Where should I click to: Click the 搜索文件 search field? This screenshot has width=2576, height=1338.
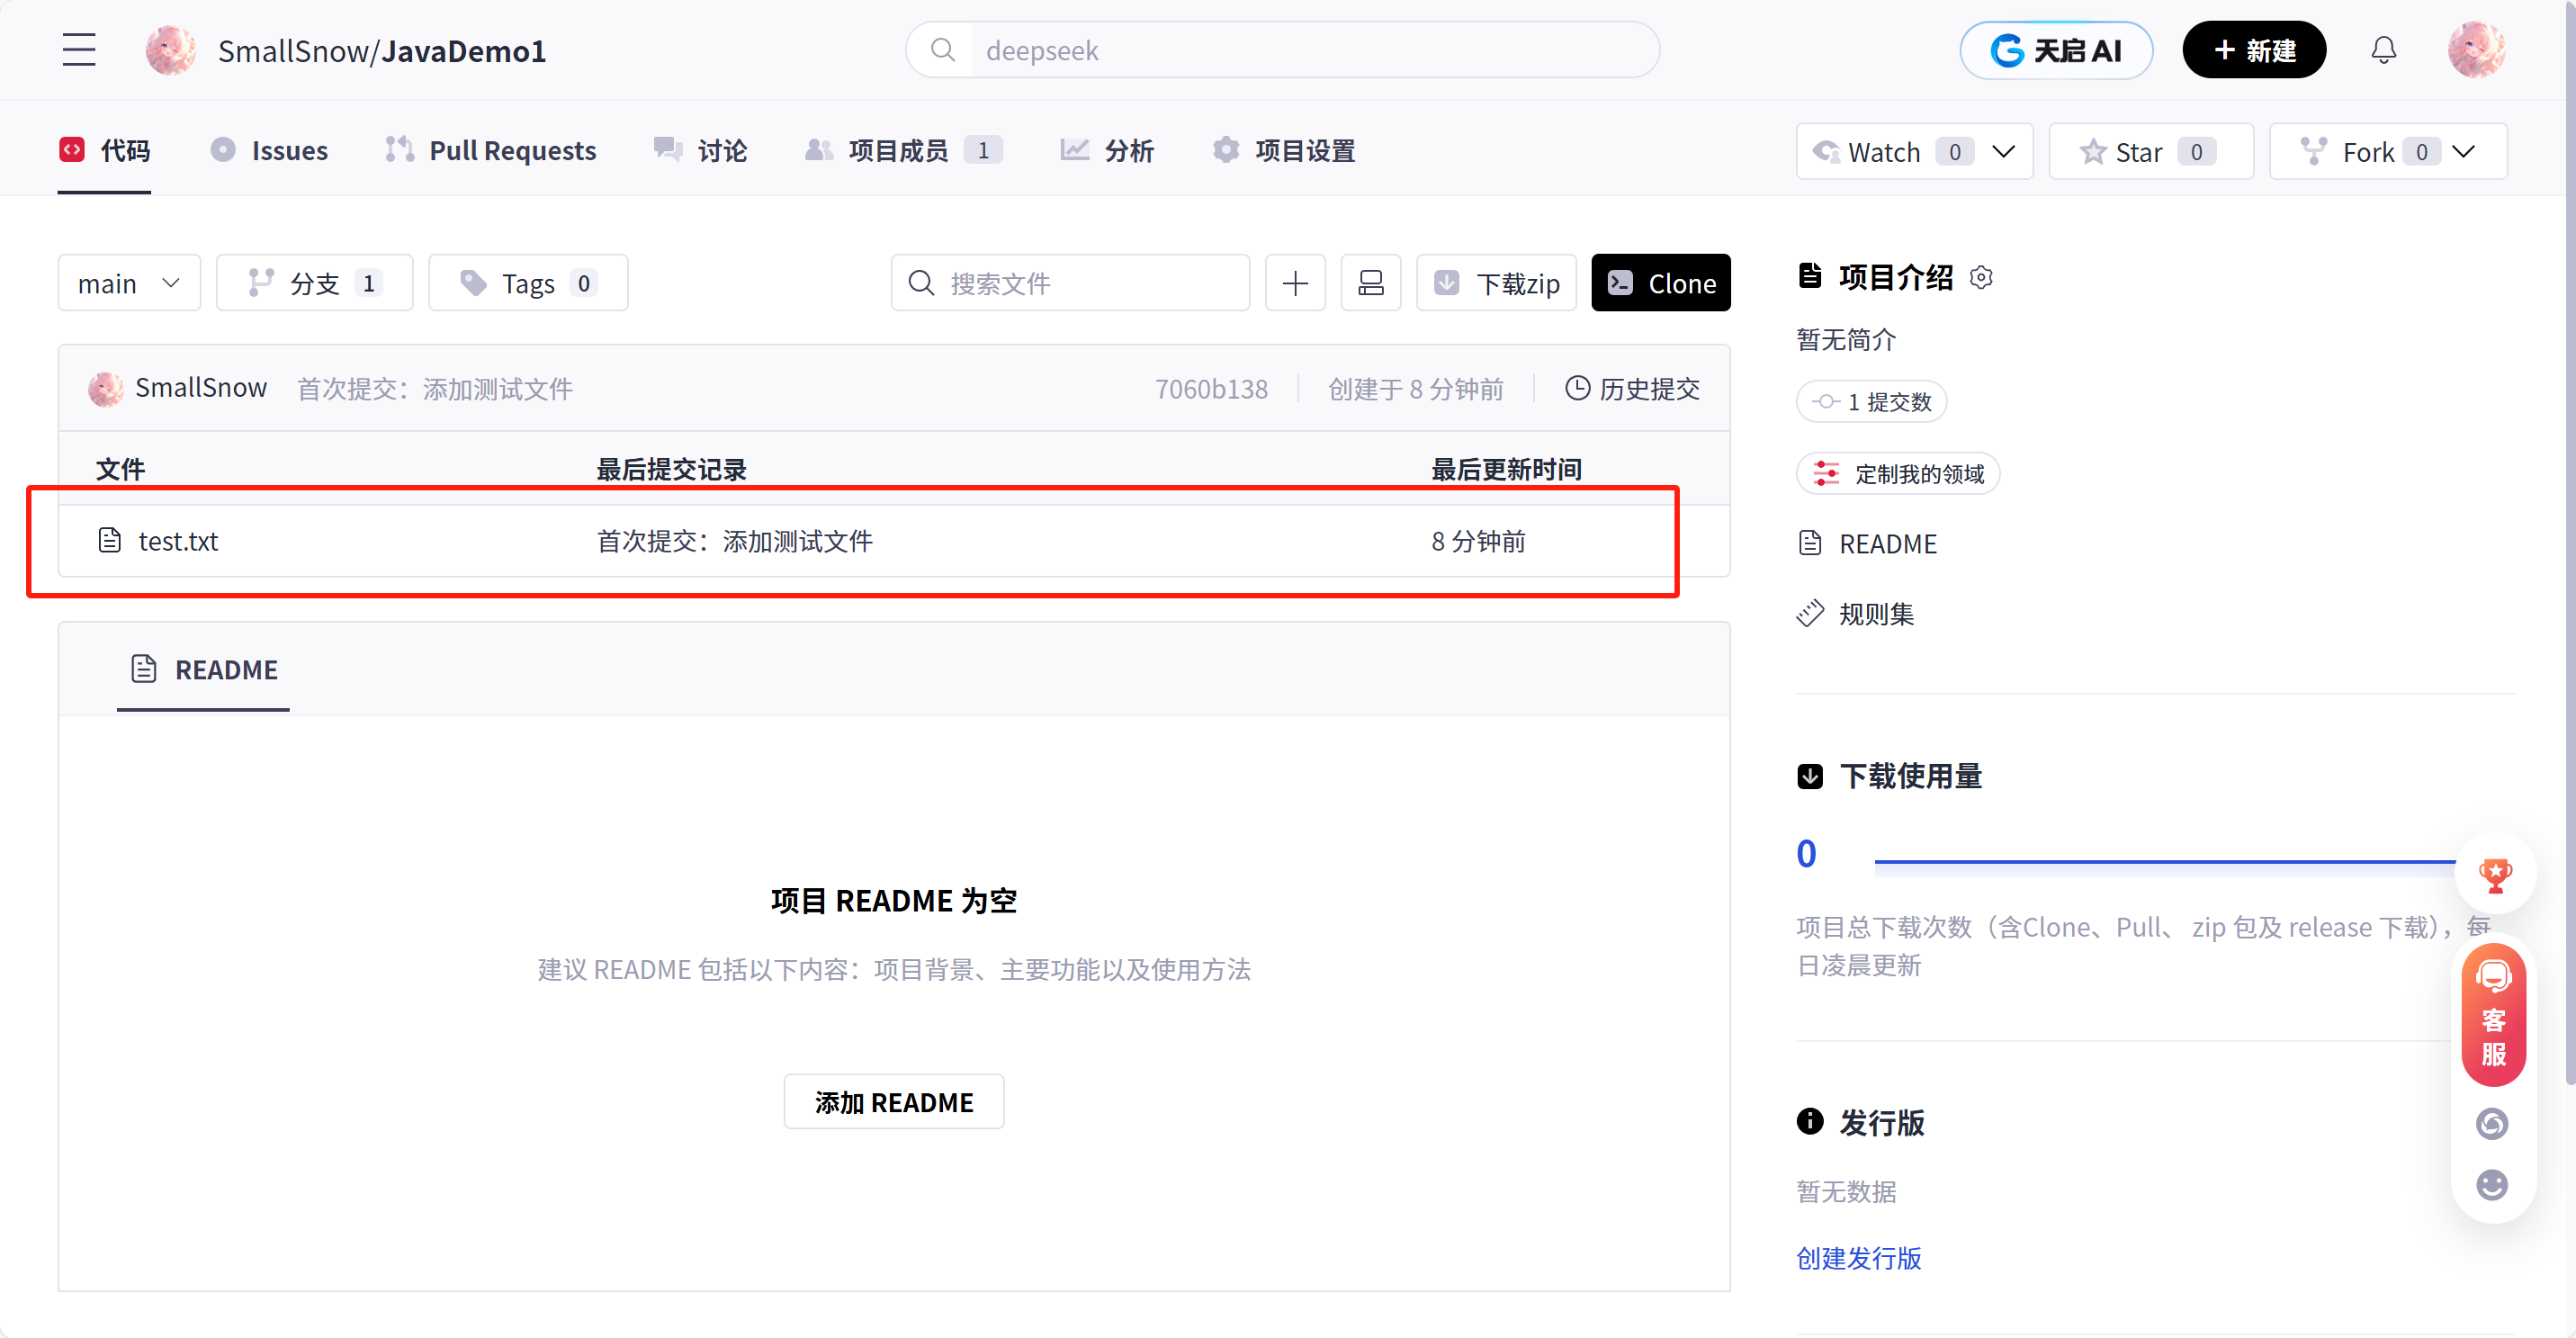(1070, 283)
